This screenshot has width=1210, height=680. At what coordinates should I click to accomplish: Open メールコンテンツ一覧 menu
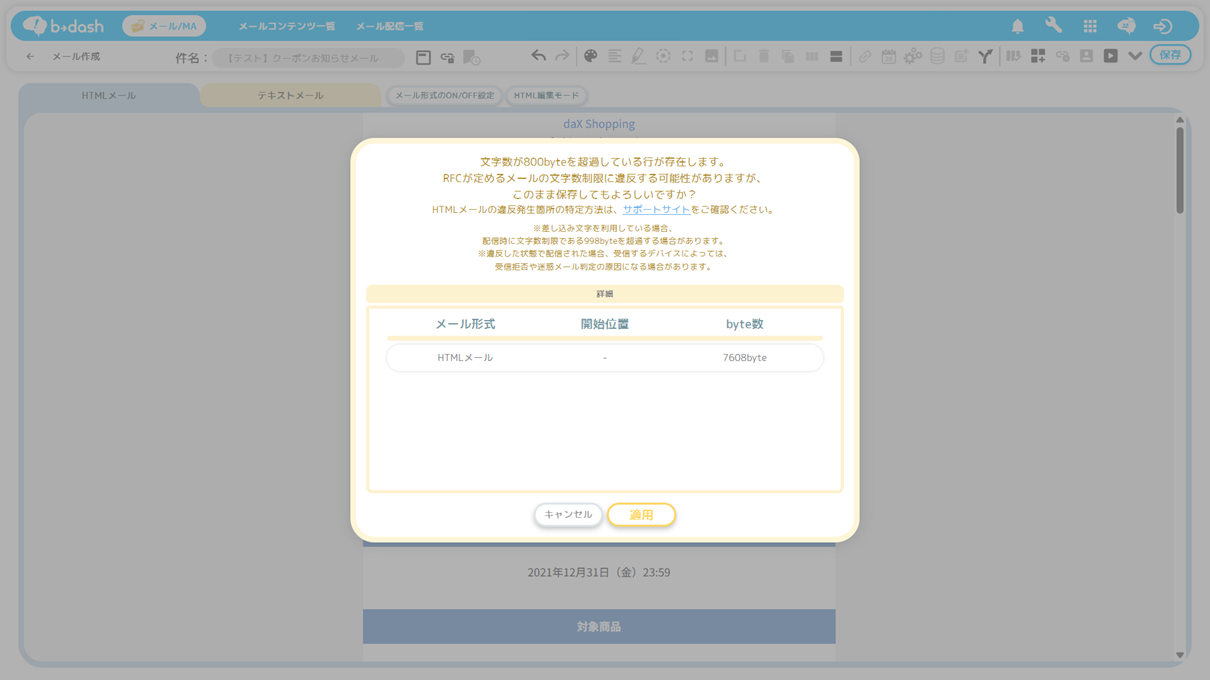(286, 26)
